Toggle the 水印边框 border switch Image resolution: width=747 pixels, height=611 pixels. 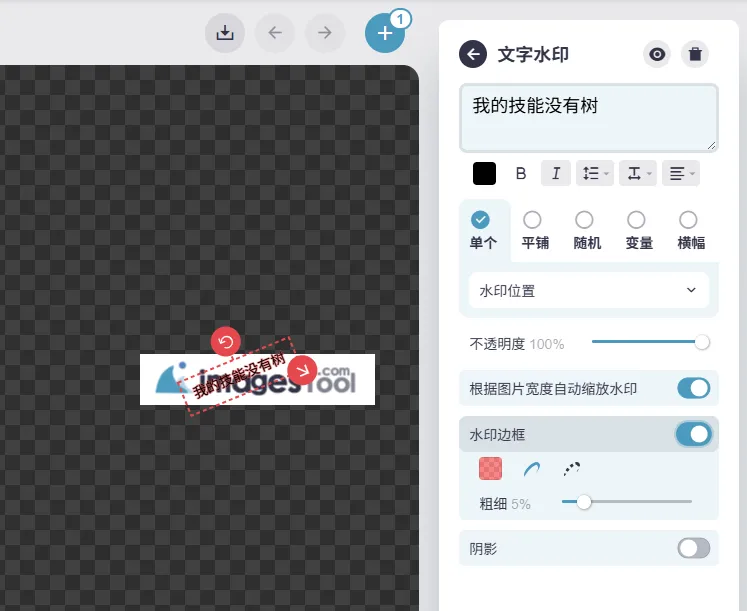(694, 434)
